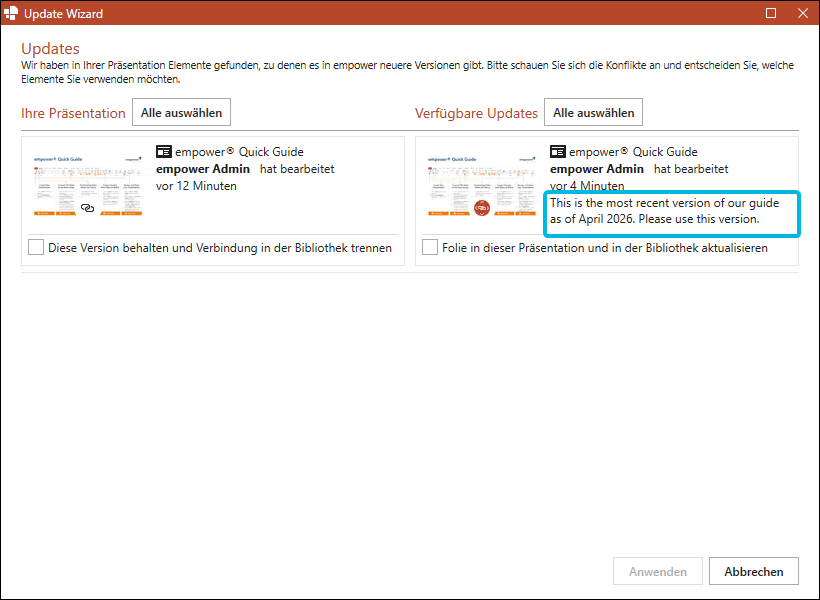
Task: Click 'empower® Quick Guide' title in right card
Action: [x=633, y=152]
